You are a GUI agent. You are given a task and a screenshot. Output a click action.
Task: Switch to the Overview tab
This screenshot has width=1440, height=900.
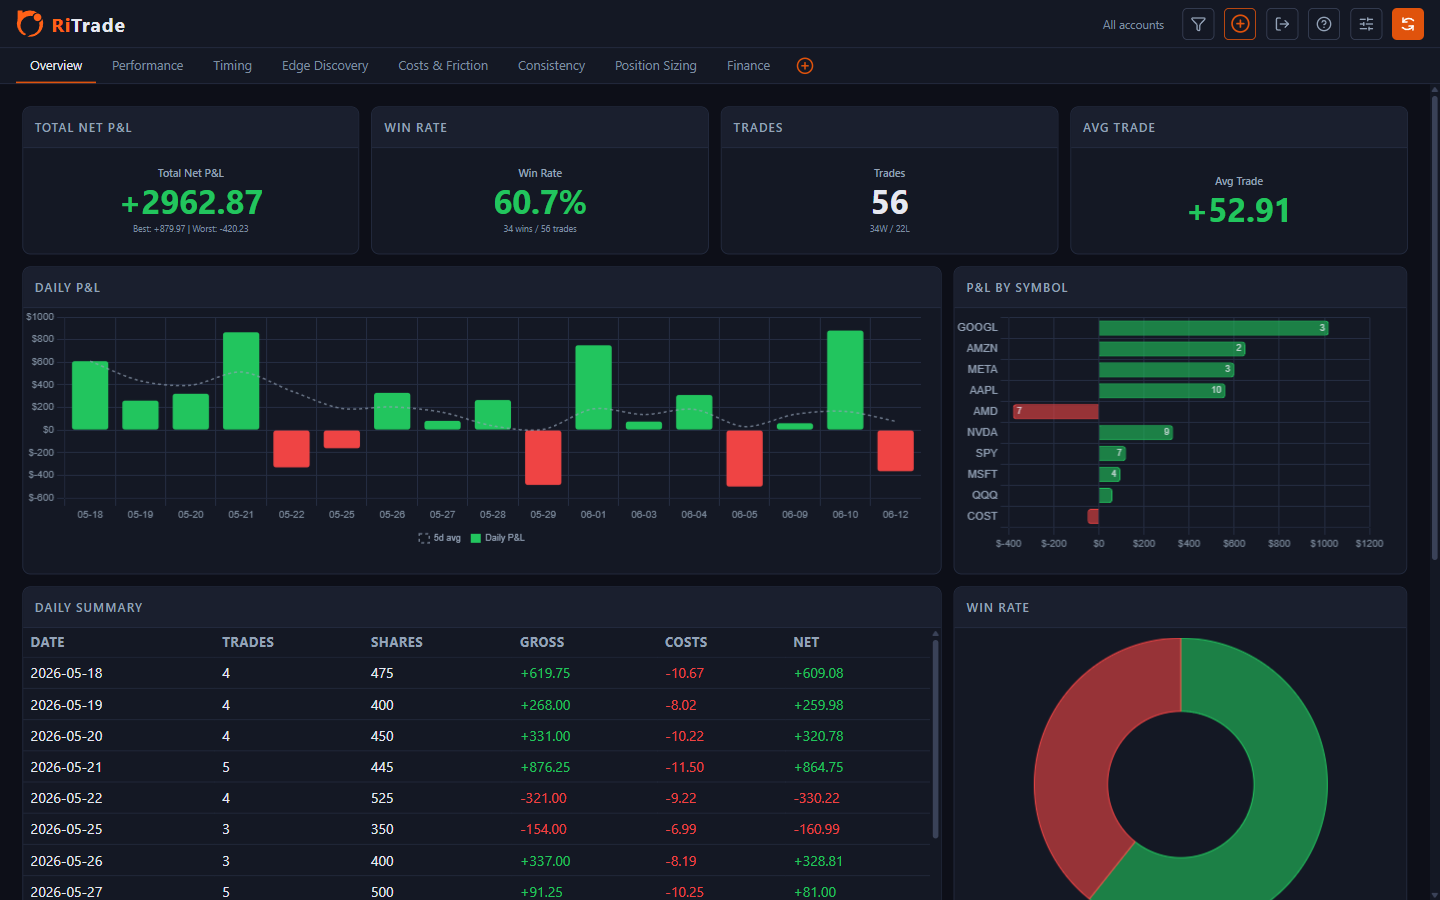tap(56, 66)
